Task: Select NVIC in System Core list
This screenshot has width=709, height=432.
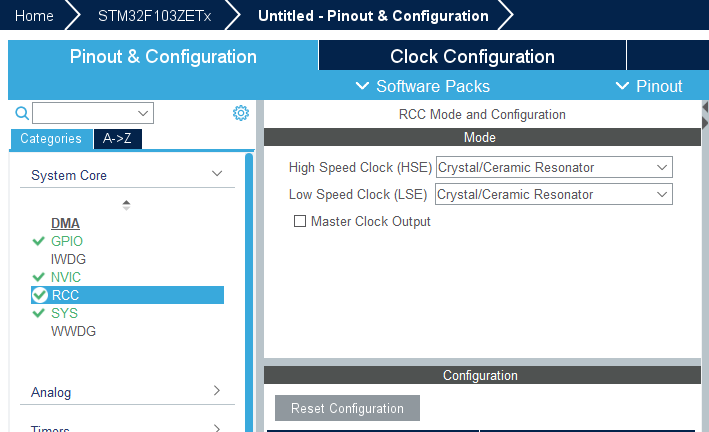Action: coord(66,277)
